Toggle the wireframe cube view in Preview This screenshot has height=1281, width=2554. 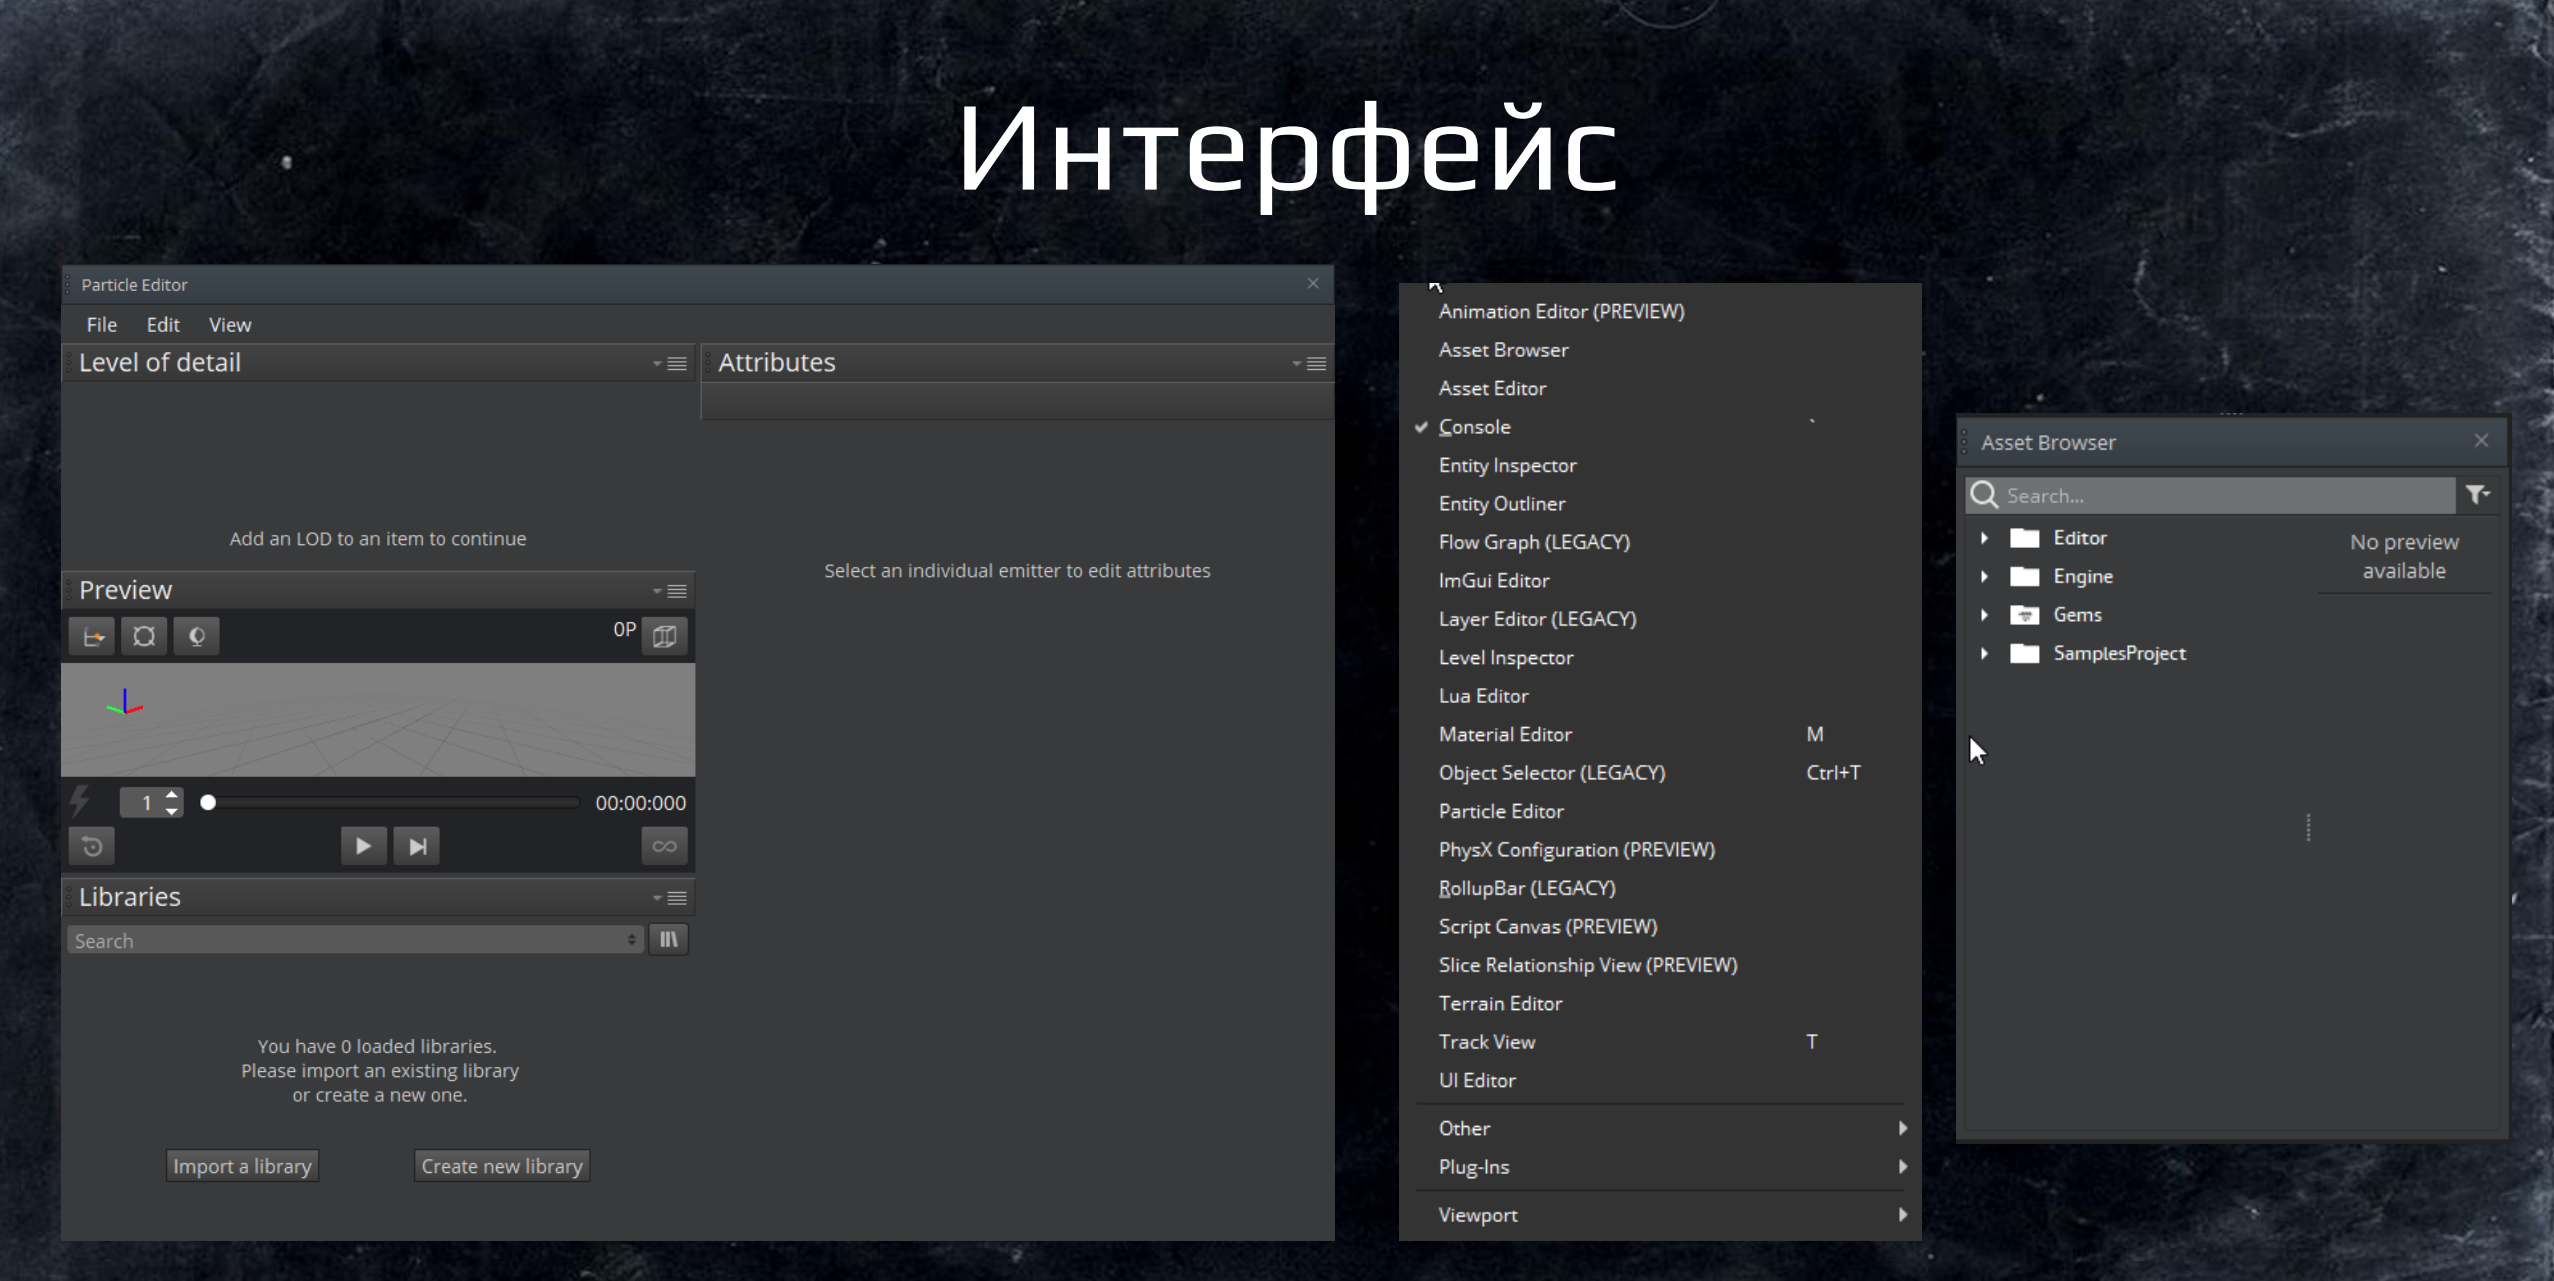[x=665, y=636]
